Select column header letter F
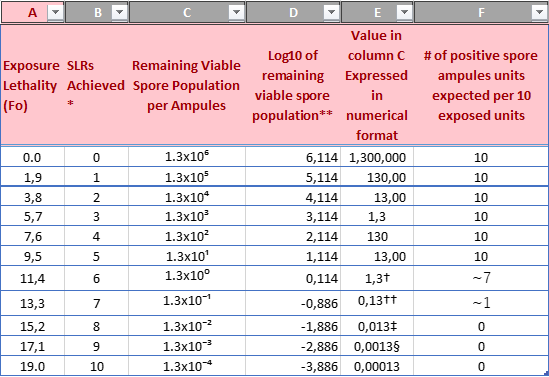This screenshot has width=549, height=377. point(481,13)
